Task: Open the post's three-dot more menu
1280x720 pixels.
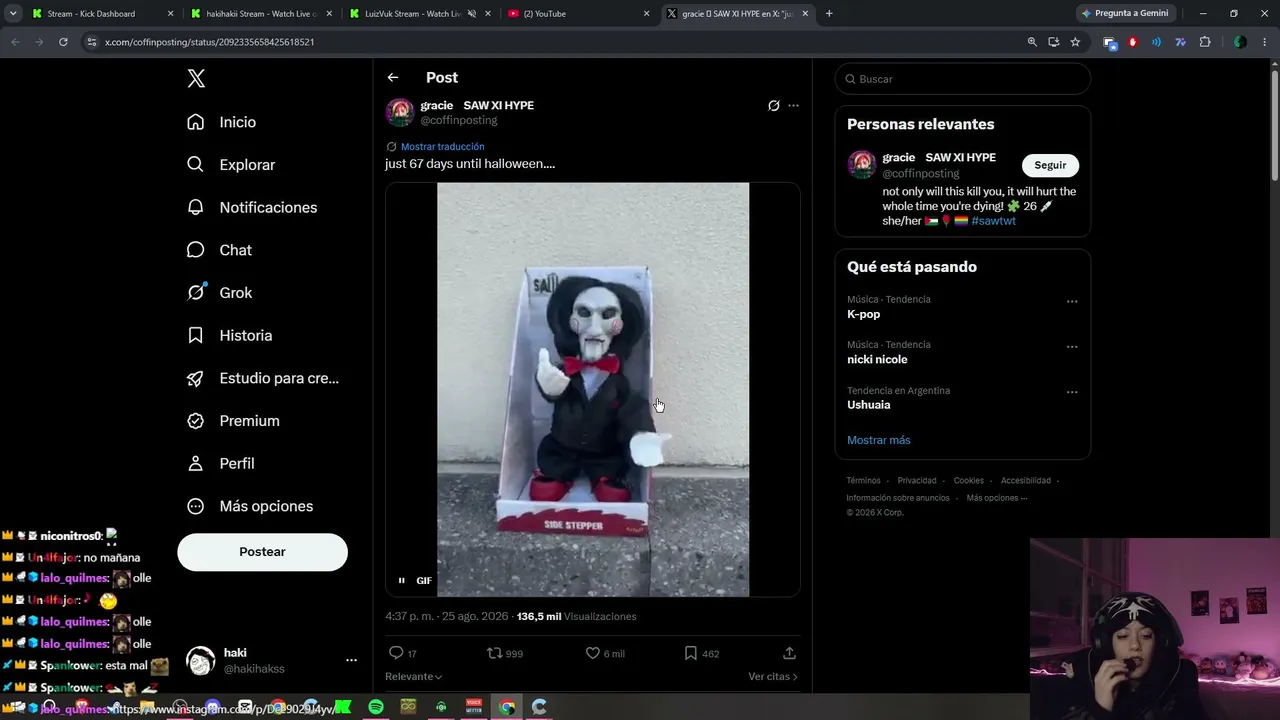Action: [793, 106]
